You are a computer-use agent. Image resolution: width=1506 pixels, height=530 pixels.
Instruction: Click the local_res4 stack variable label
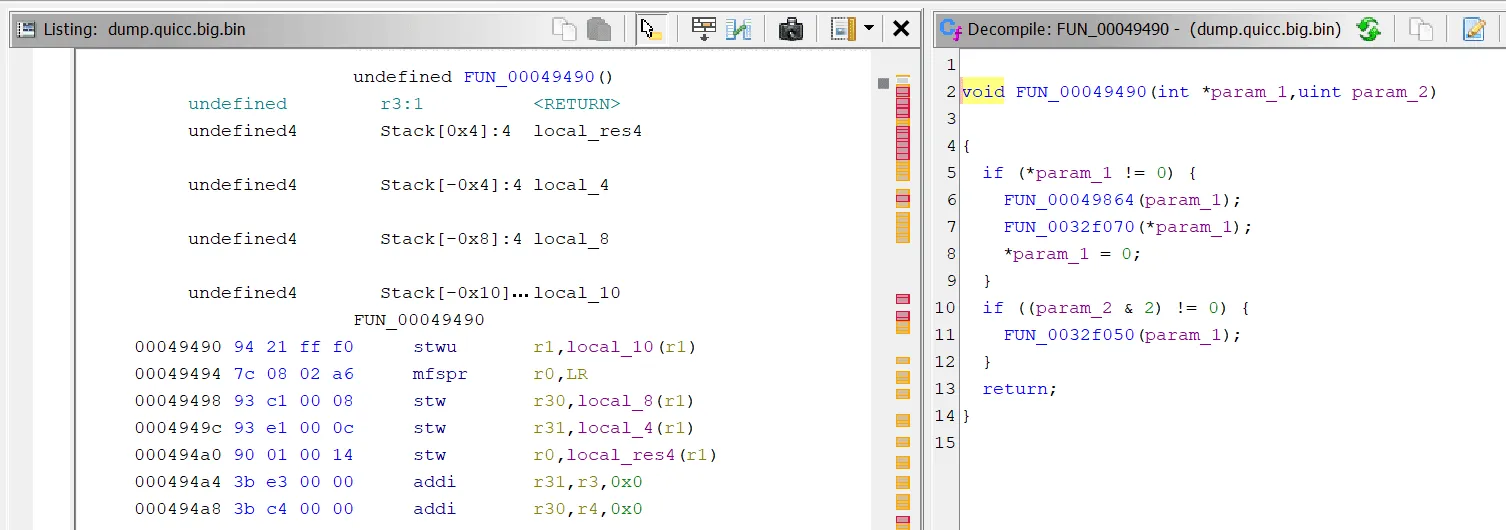[587, 131]
